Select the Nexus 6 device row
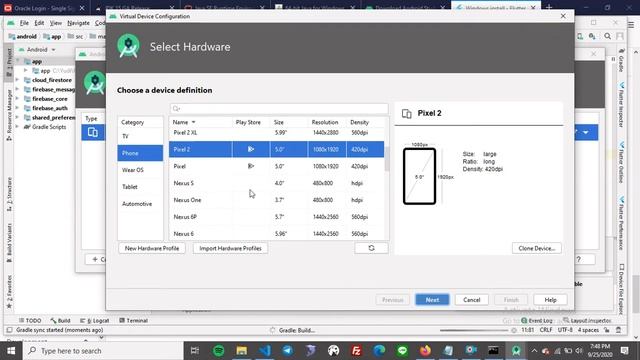Viewport: 640px width, 360px height. point(277,233)
